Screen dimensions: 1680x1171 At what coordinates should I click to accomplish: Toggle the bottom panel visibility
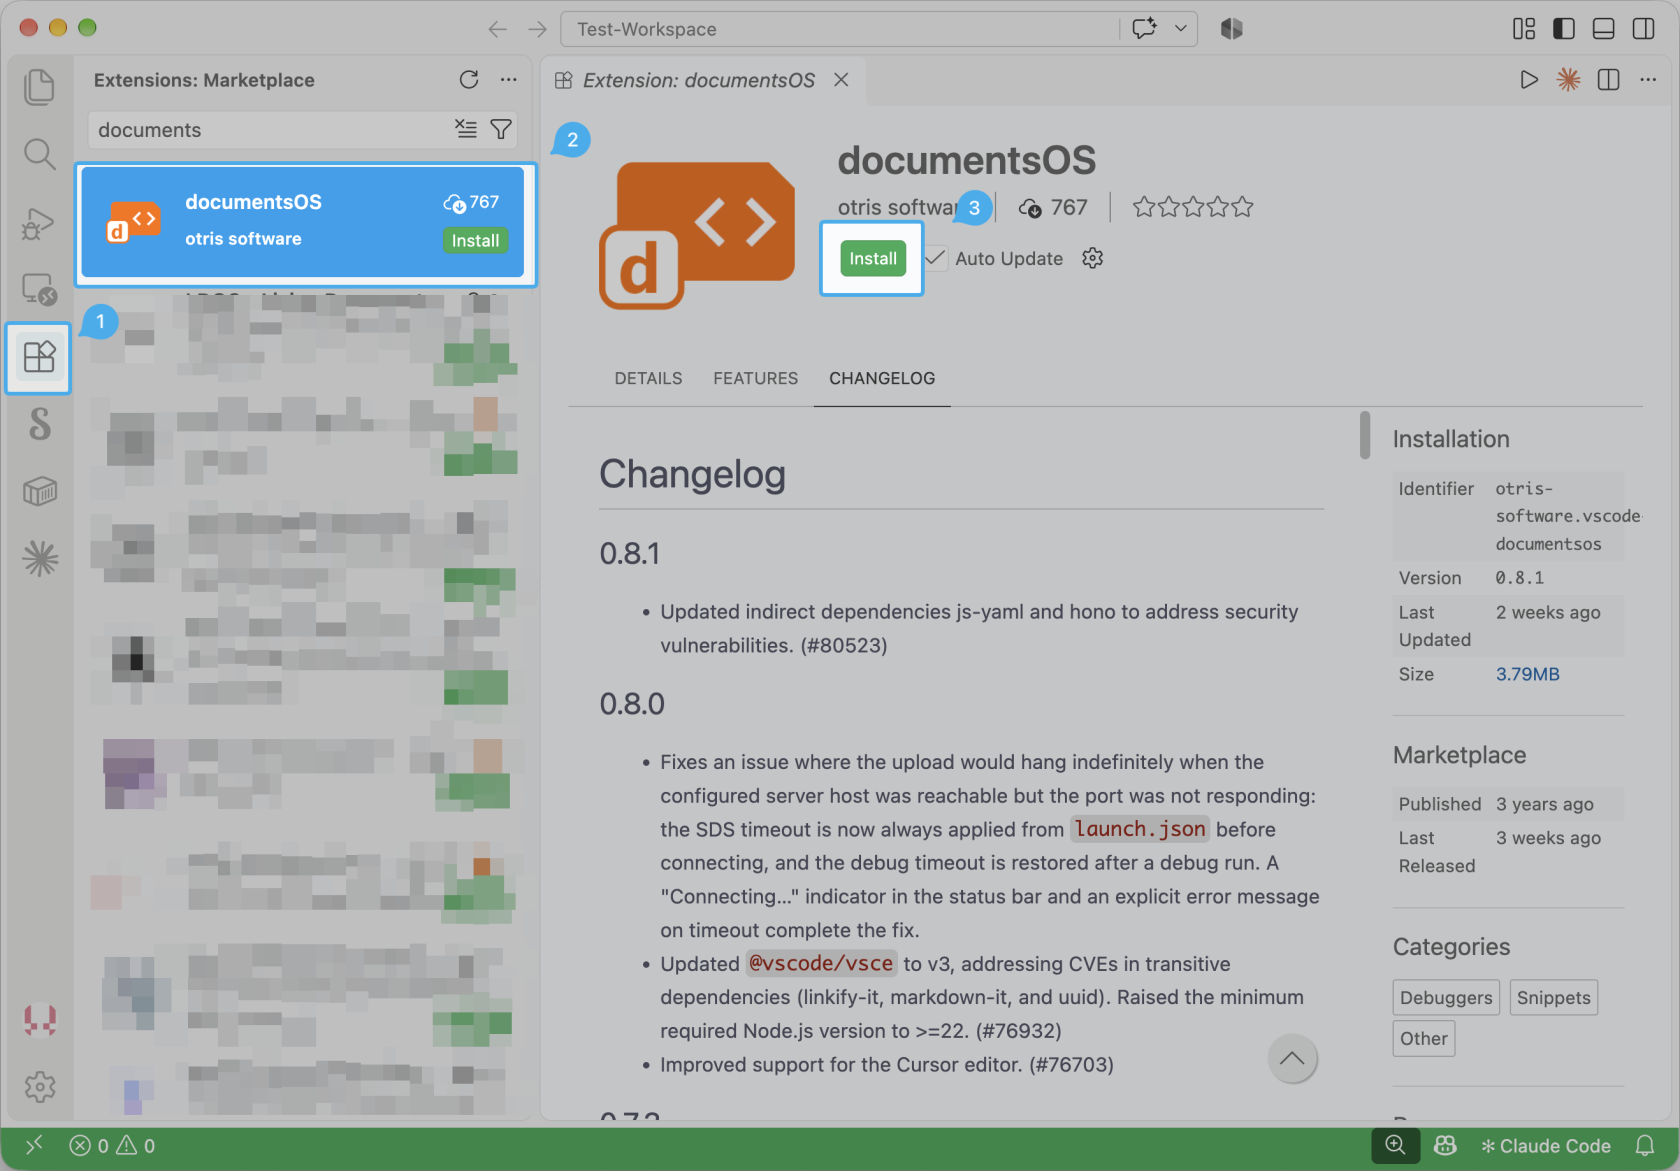point(1604,29)
